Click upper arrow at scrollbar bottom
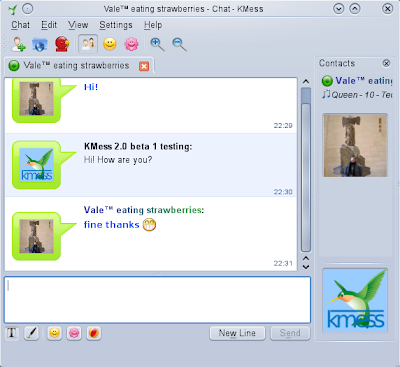400x367 pixels. (306, 259)
